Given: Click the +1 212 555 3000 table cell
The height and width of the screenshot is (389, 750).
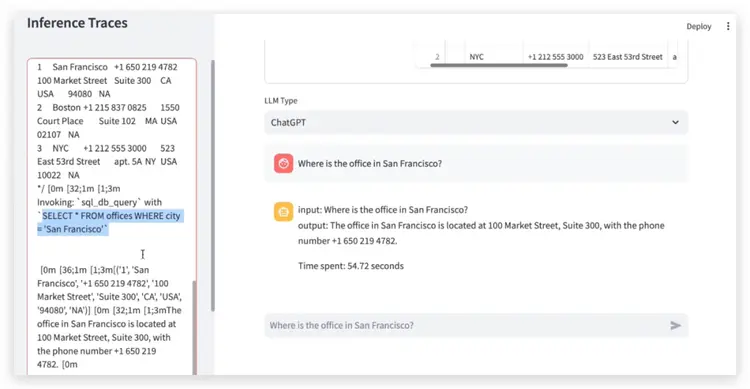Looking at the screenshot, I should 555,56.
